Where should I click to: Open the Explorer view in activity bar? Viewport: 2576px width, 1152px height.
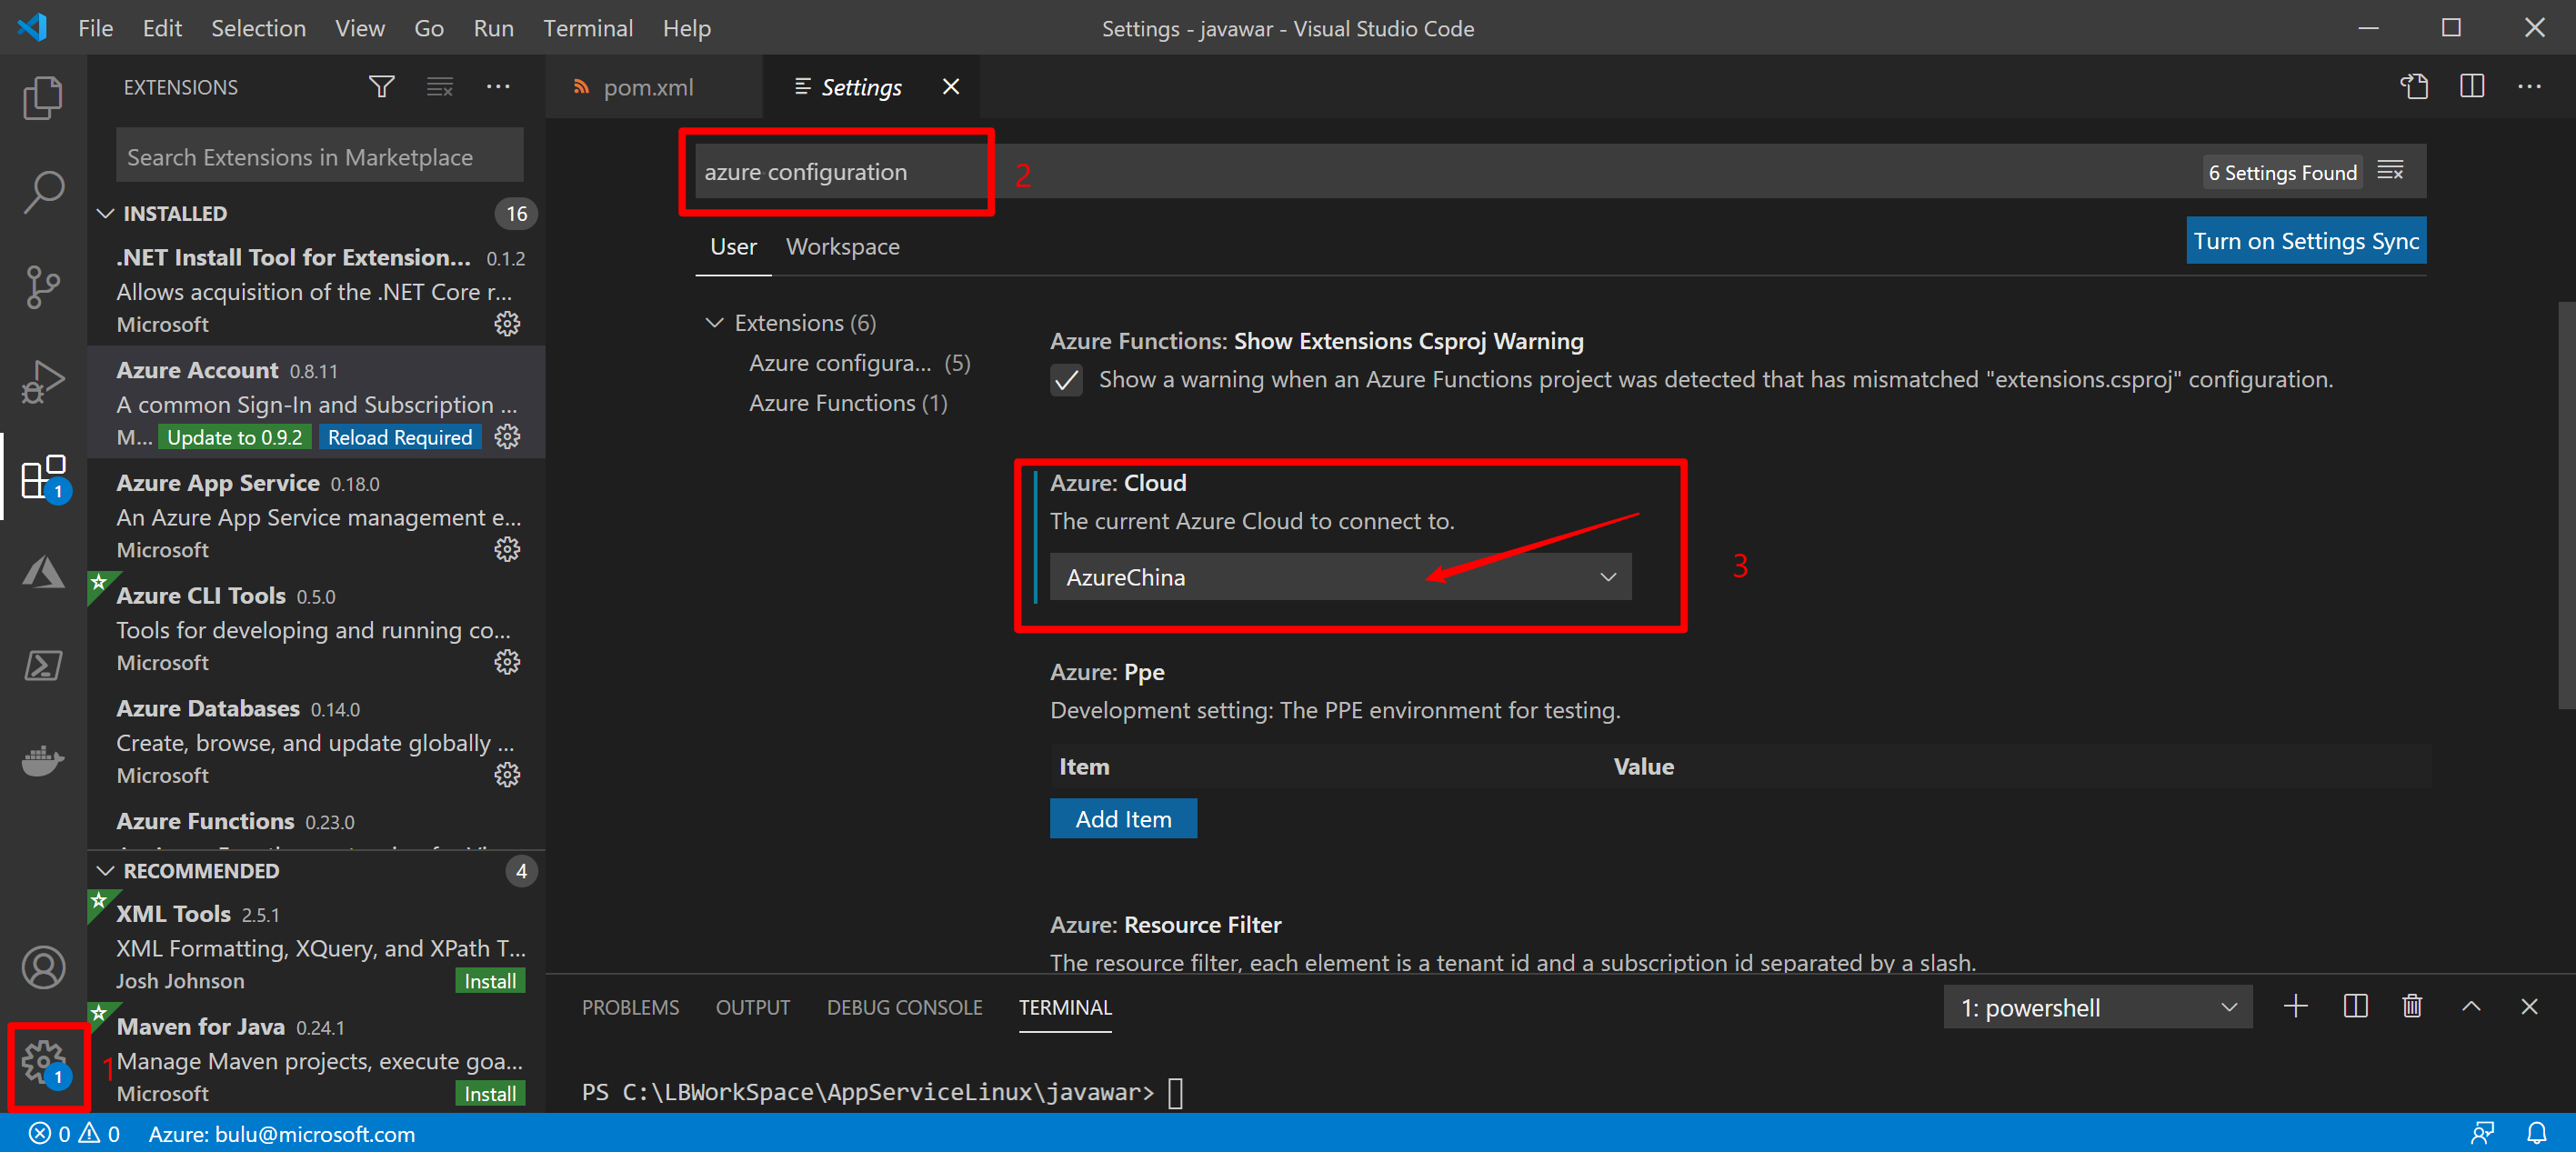tap(42, 98)
